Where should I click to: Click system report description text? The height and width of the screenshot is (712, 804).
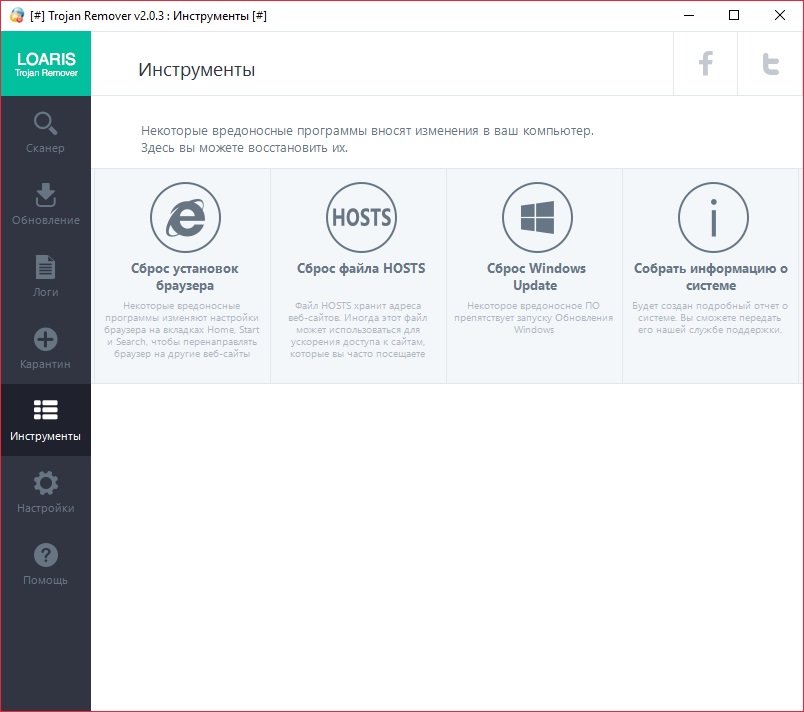[x=710, y=318]
